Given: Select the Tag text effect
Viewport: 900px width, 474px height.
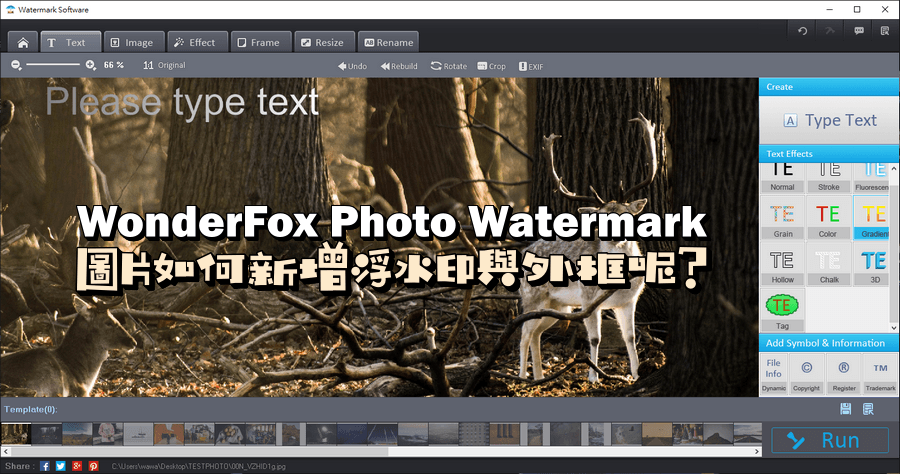Looking at the screenshot, I should pyautogui.click(x=782, y=310).
